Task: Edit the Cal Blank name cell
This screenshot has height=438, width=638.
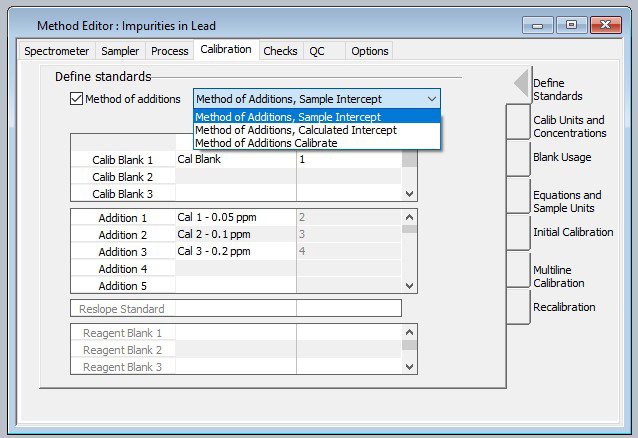Action: (236, 159)
